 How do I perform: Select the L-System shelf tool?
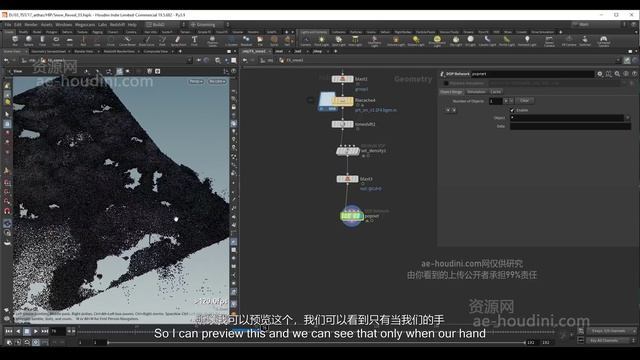click(x=231, y=41)
